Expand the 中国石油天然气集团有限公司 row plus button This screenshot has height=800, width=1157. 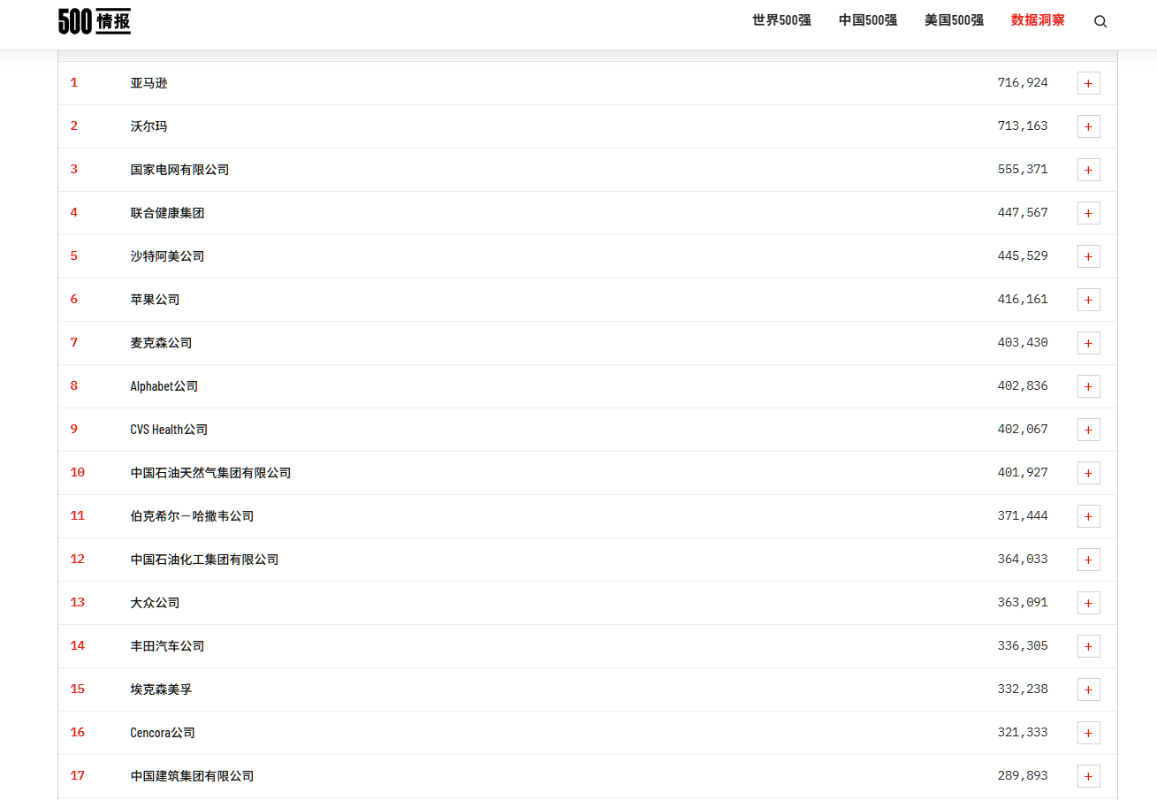pyautogui.click(x=1088, y=473)
